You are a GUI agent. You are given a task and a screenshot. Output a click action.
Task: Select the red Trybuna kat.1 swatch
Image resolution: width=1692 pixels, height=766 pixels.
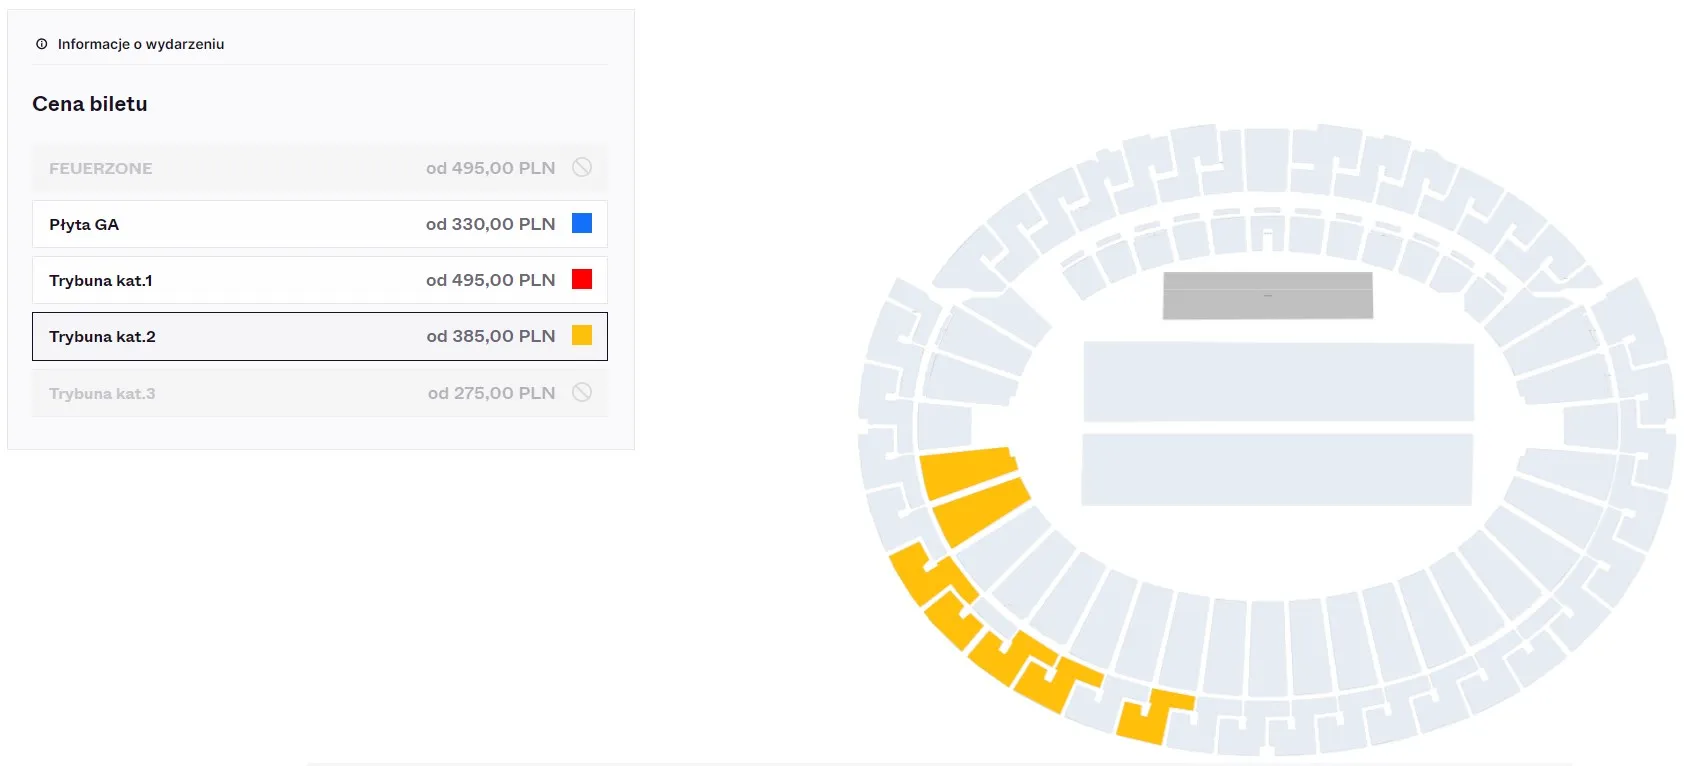pos(582,279)
